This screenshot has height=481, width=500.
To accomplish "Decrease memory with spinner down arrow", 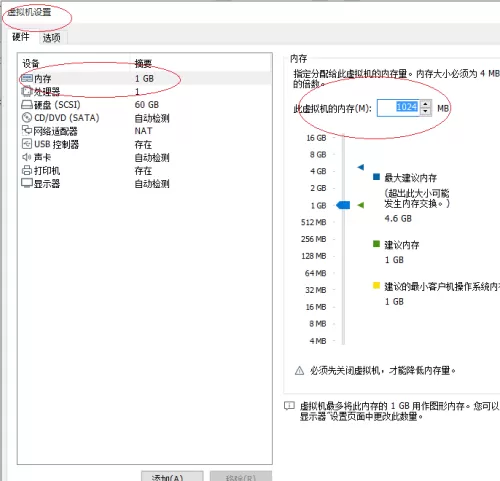I will (426, 112).
